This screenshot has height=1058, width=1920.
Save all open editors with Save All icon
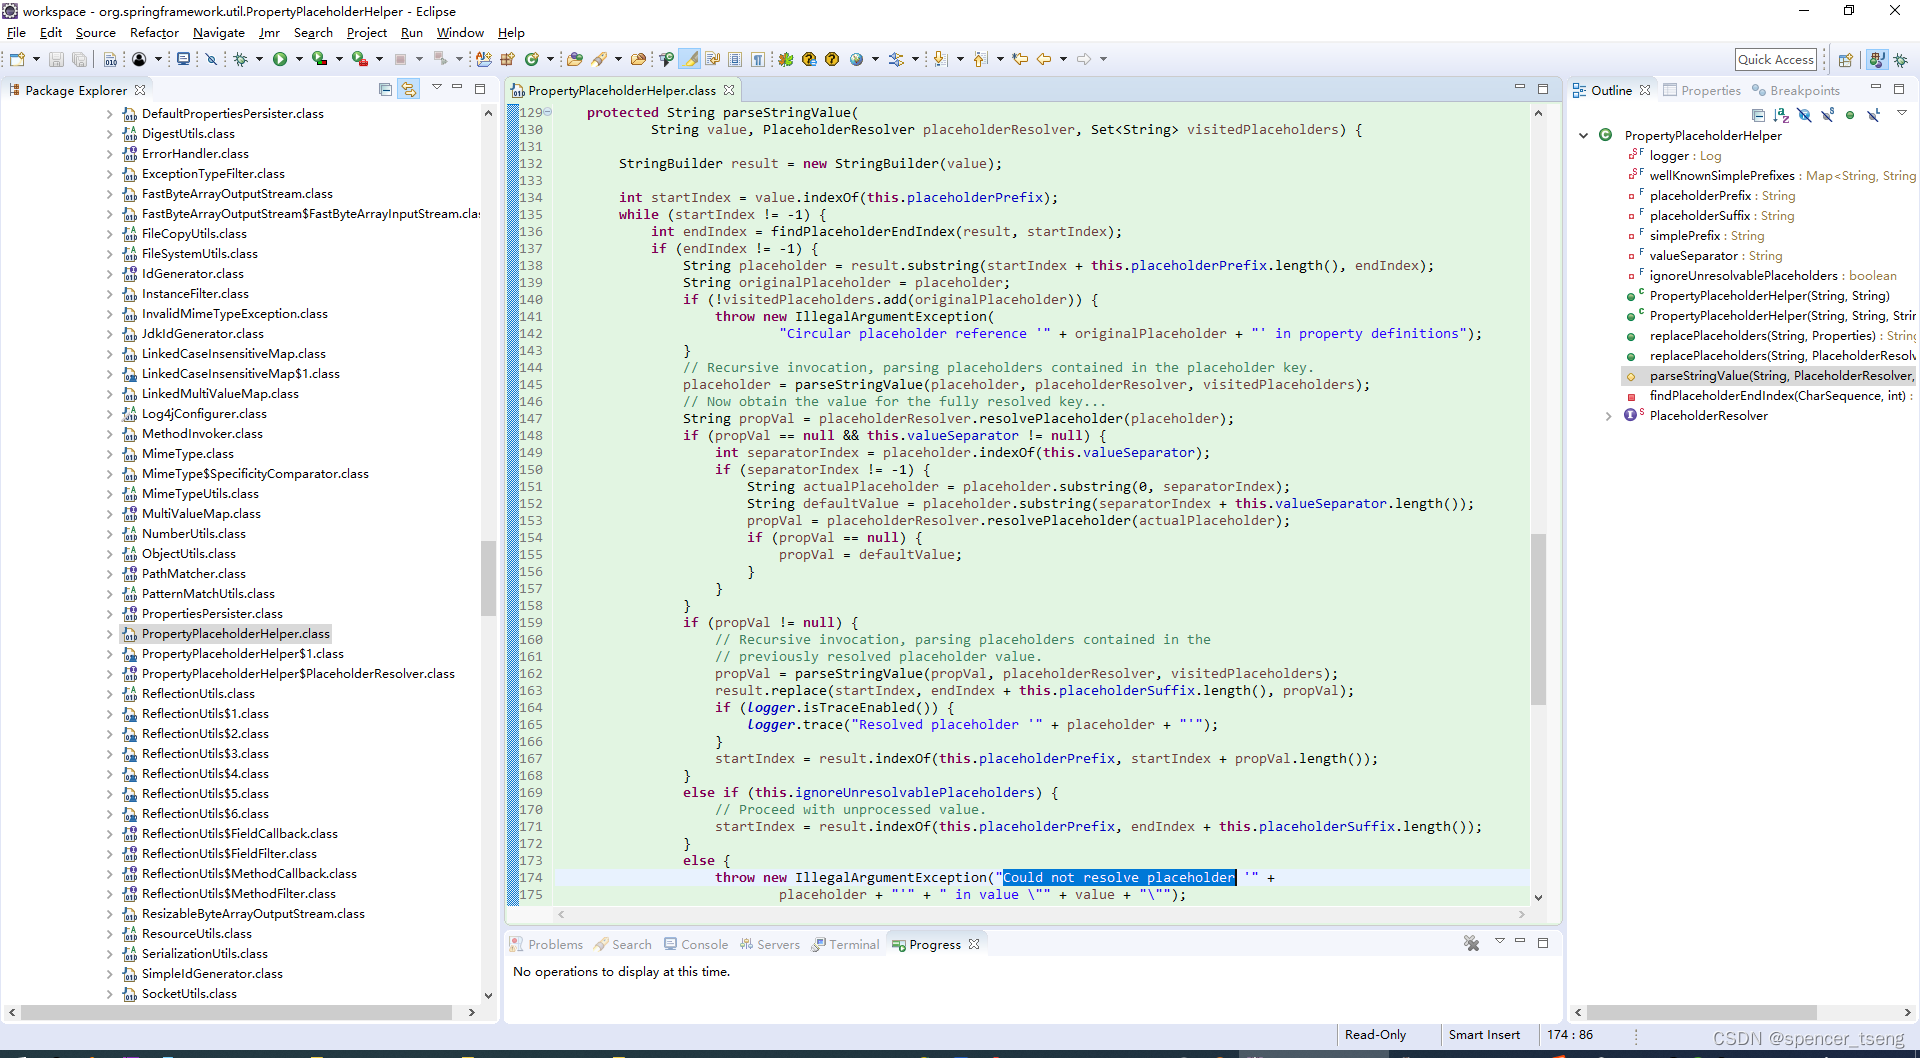click(79, 58)
